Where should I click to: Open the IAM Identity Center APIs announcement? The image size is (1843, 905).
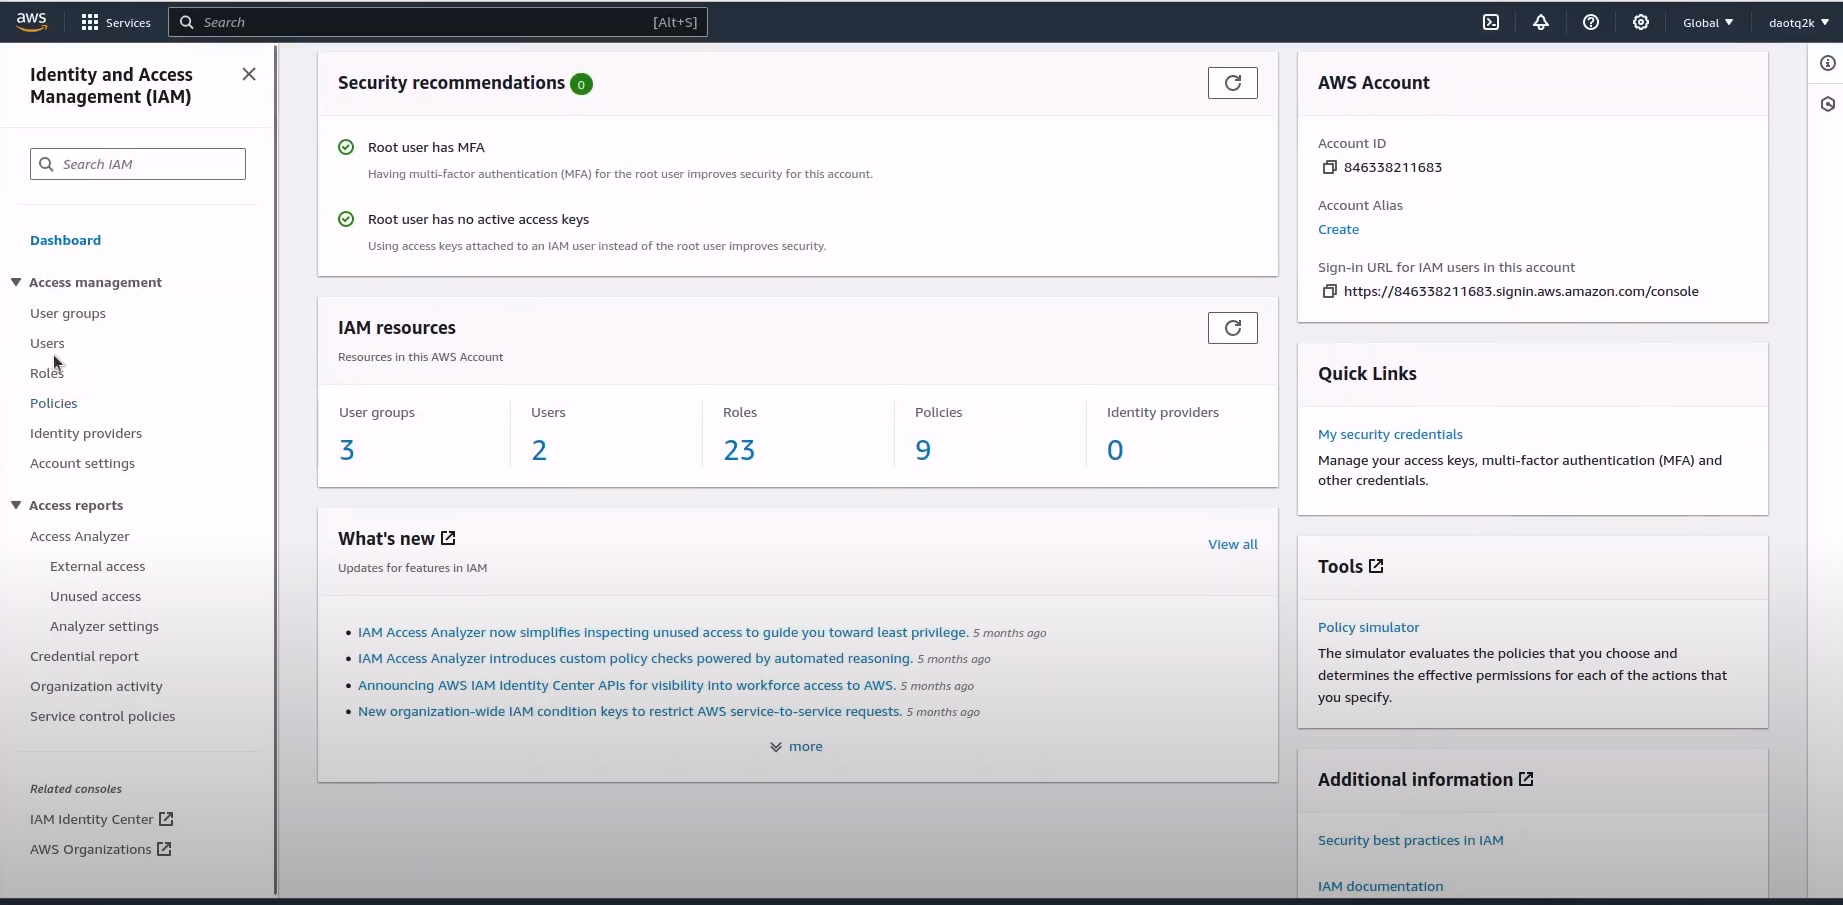627,685
